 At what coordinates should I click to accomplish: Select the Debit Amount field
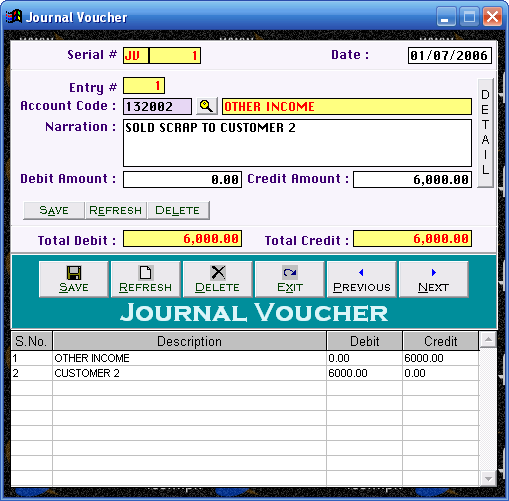[x=182, y=180]
